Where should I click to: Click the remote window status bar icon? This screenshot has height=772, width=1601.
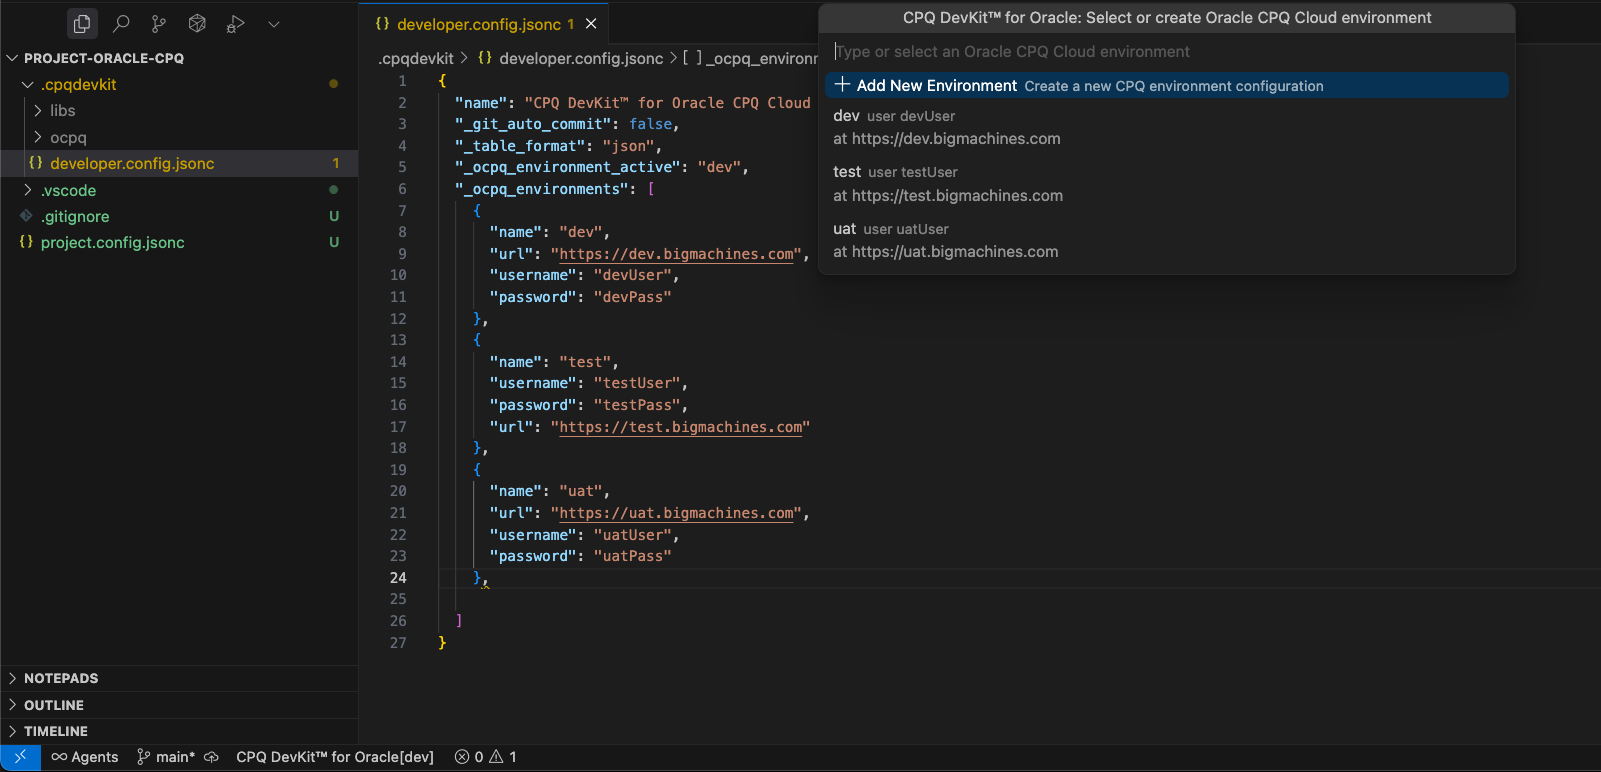pos(20,757)
